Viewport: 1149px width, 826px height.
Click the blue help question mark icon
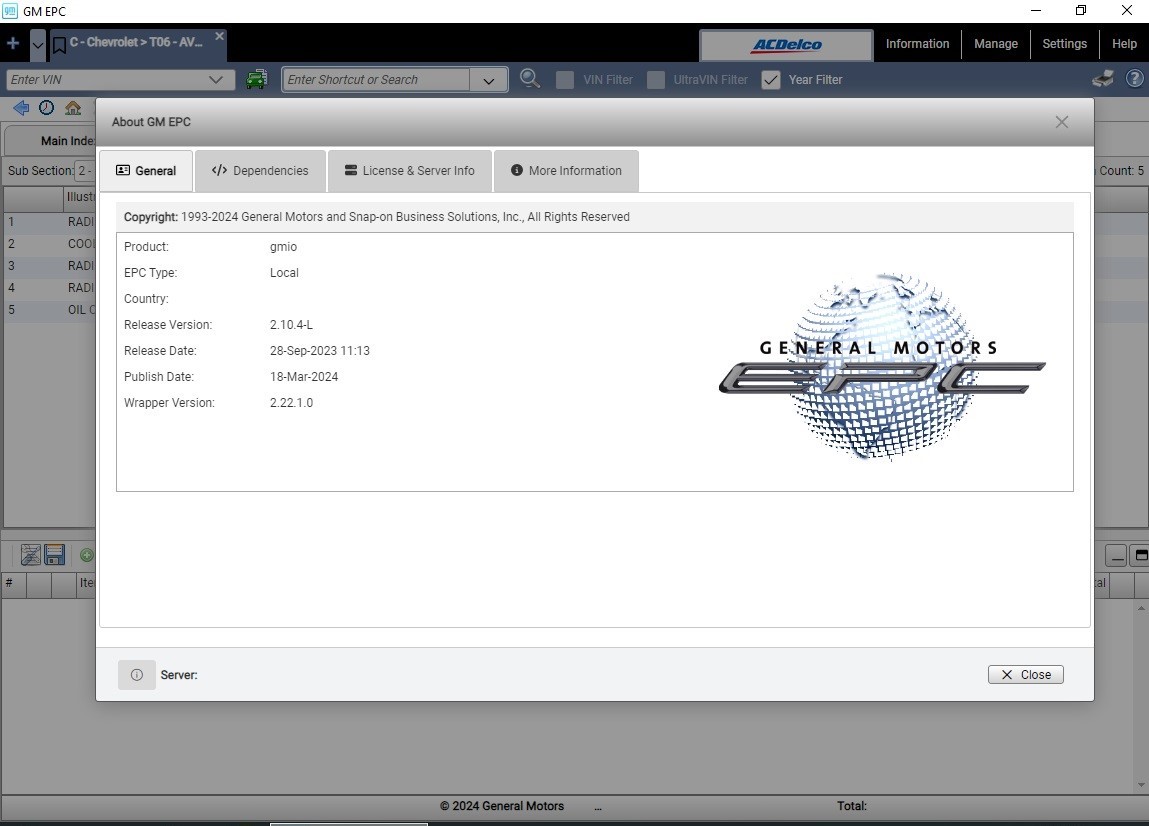(1134, 78)
